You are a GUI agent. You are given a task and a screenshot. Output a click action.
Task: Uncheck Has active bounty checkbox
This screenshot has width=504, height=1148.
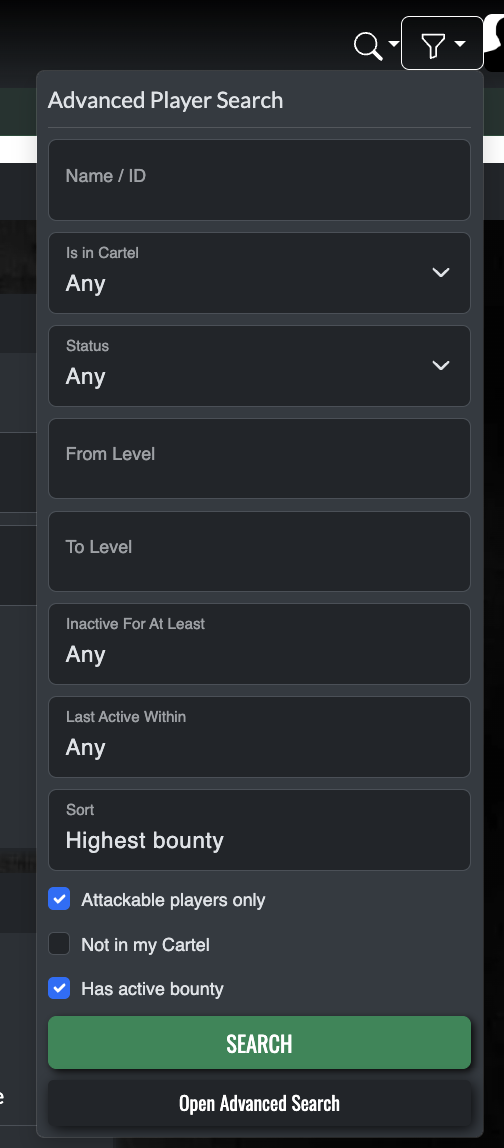[x=59, y=988]
